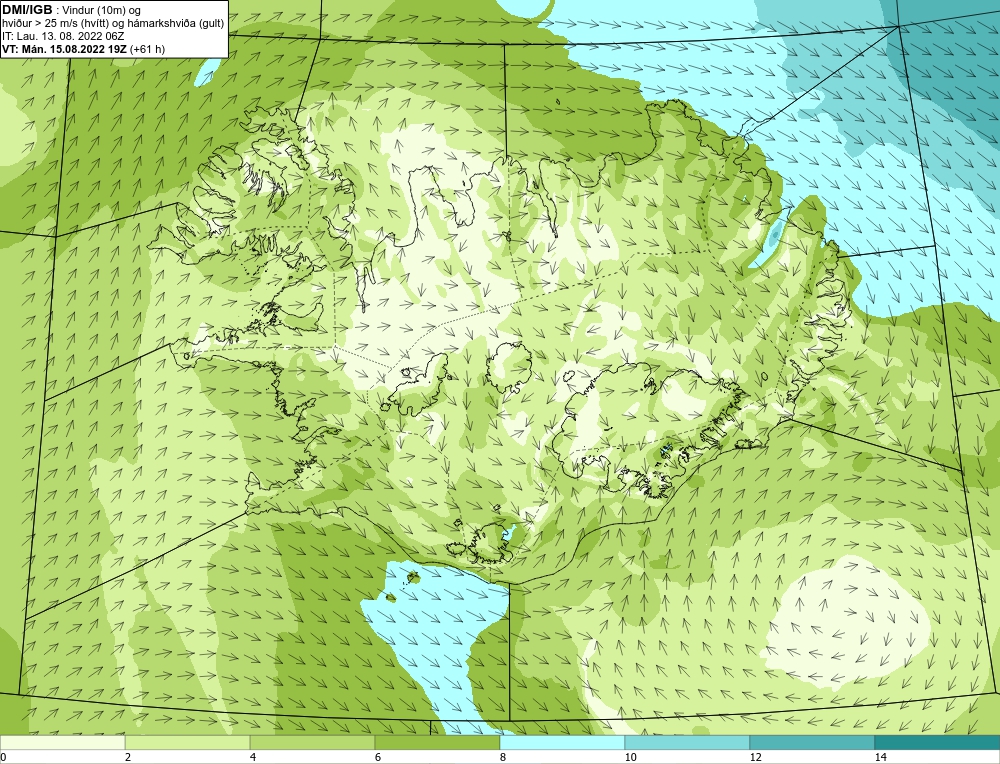1000x764 pixels.
Task: Click the darkest teal legend swatch above 14
Action: point(938,743)
